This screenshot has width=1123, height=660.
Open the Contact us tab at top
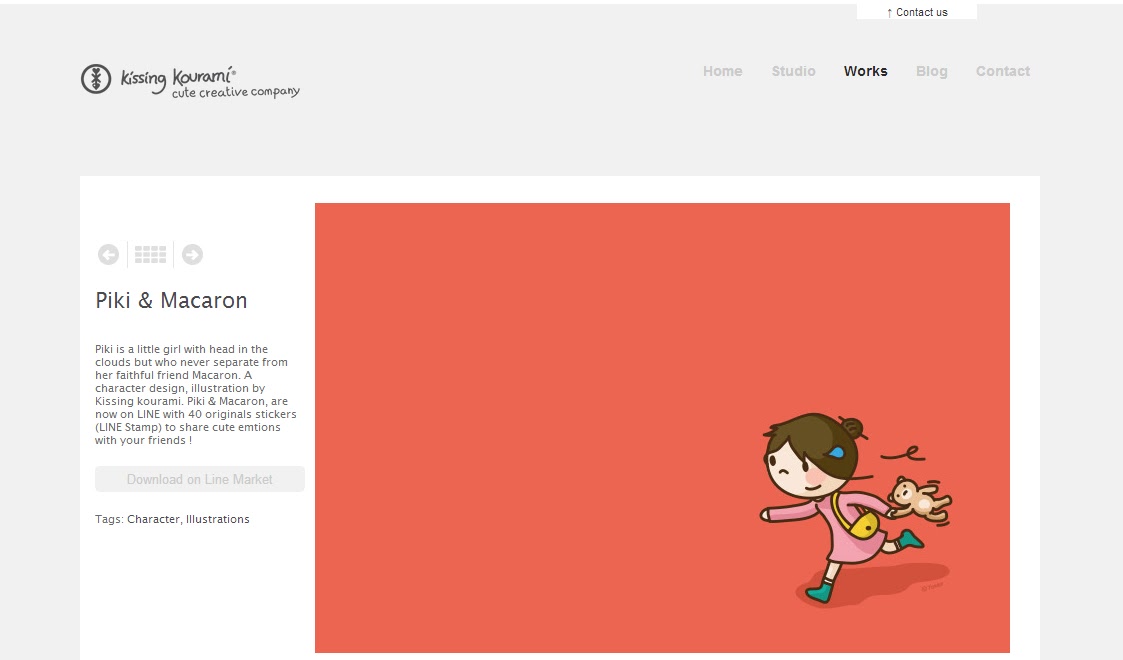coord(917,12)
